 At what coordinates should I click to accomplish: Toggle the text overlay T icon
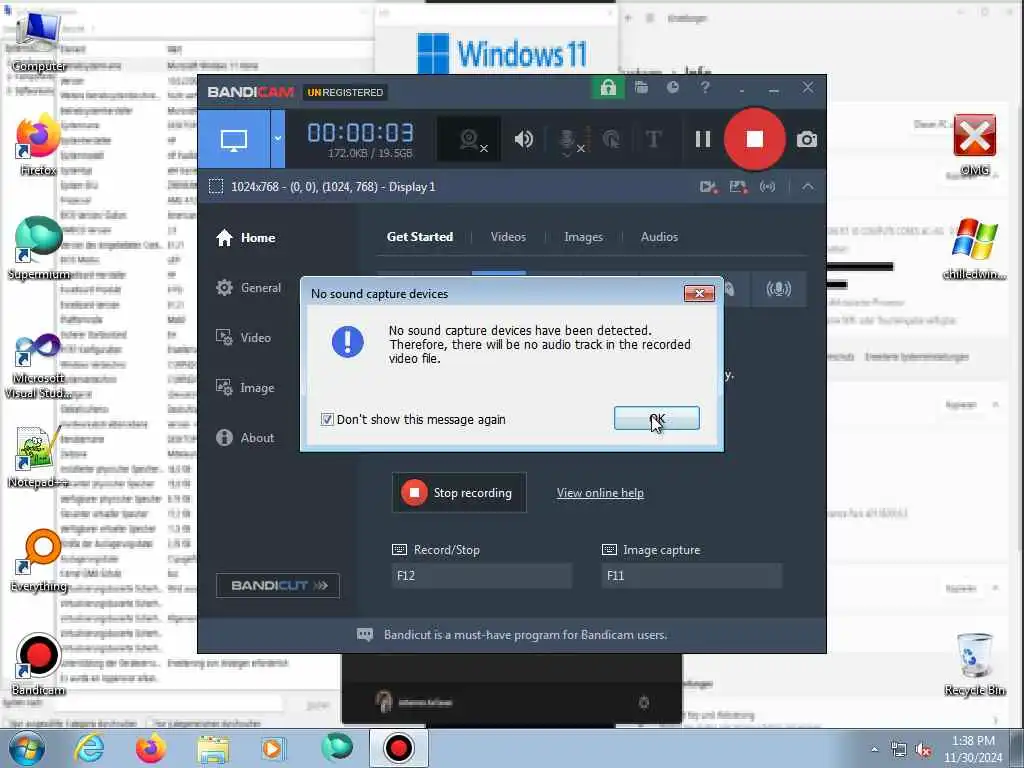point(653,139)
